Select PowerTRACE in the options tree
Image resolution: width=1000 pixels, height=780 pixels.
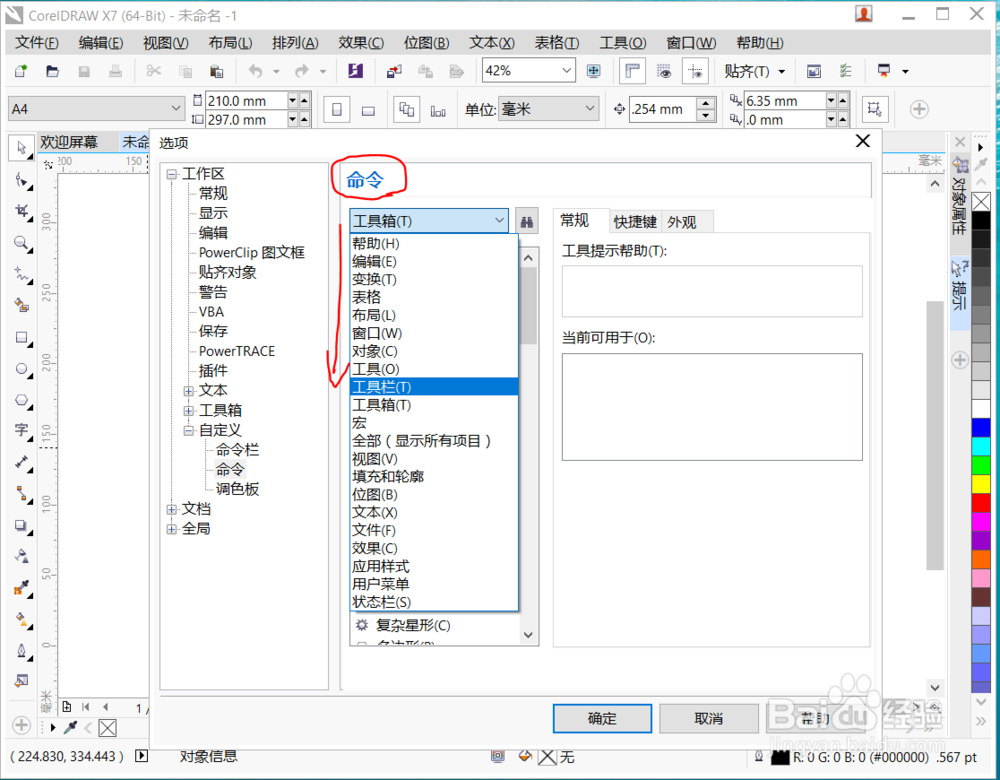[x=237, y=351]
